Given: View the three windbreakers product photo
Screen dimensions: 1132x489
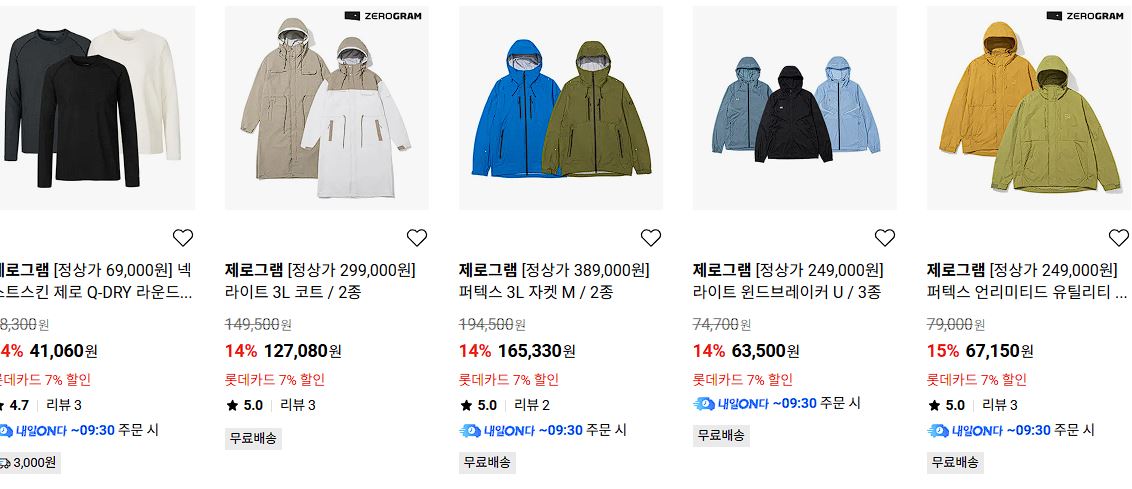Looking at the screenshot, I should (x=795, y=108).
